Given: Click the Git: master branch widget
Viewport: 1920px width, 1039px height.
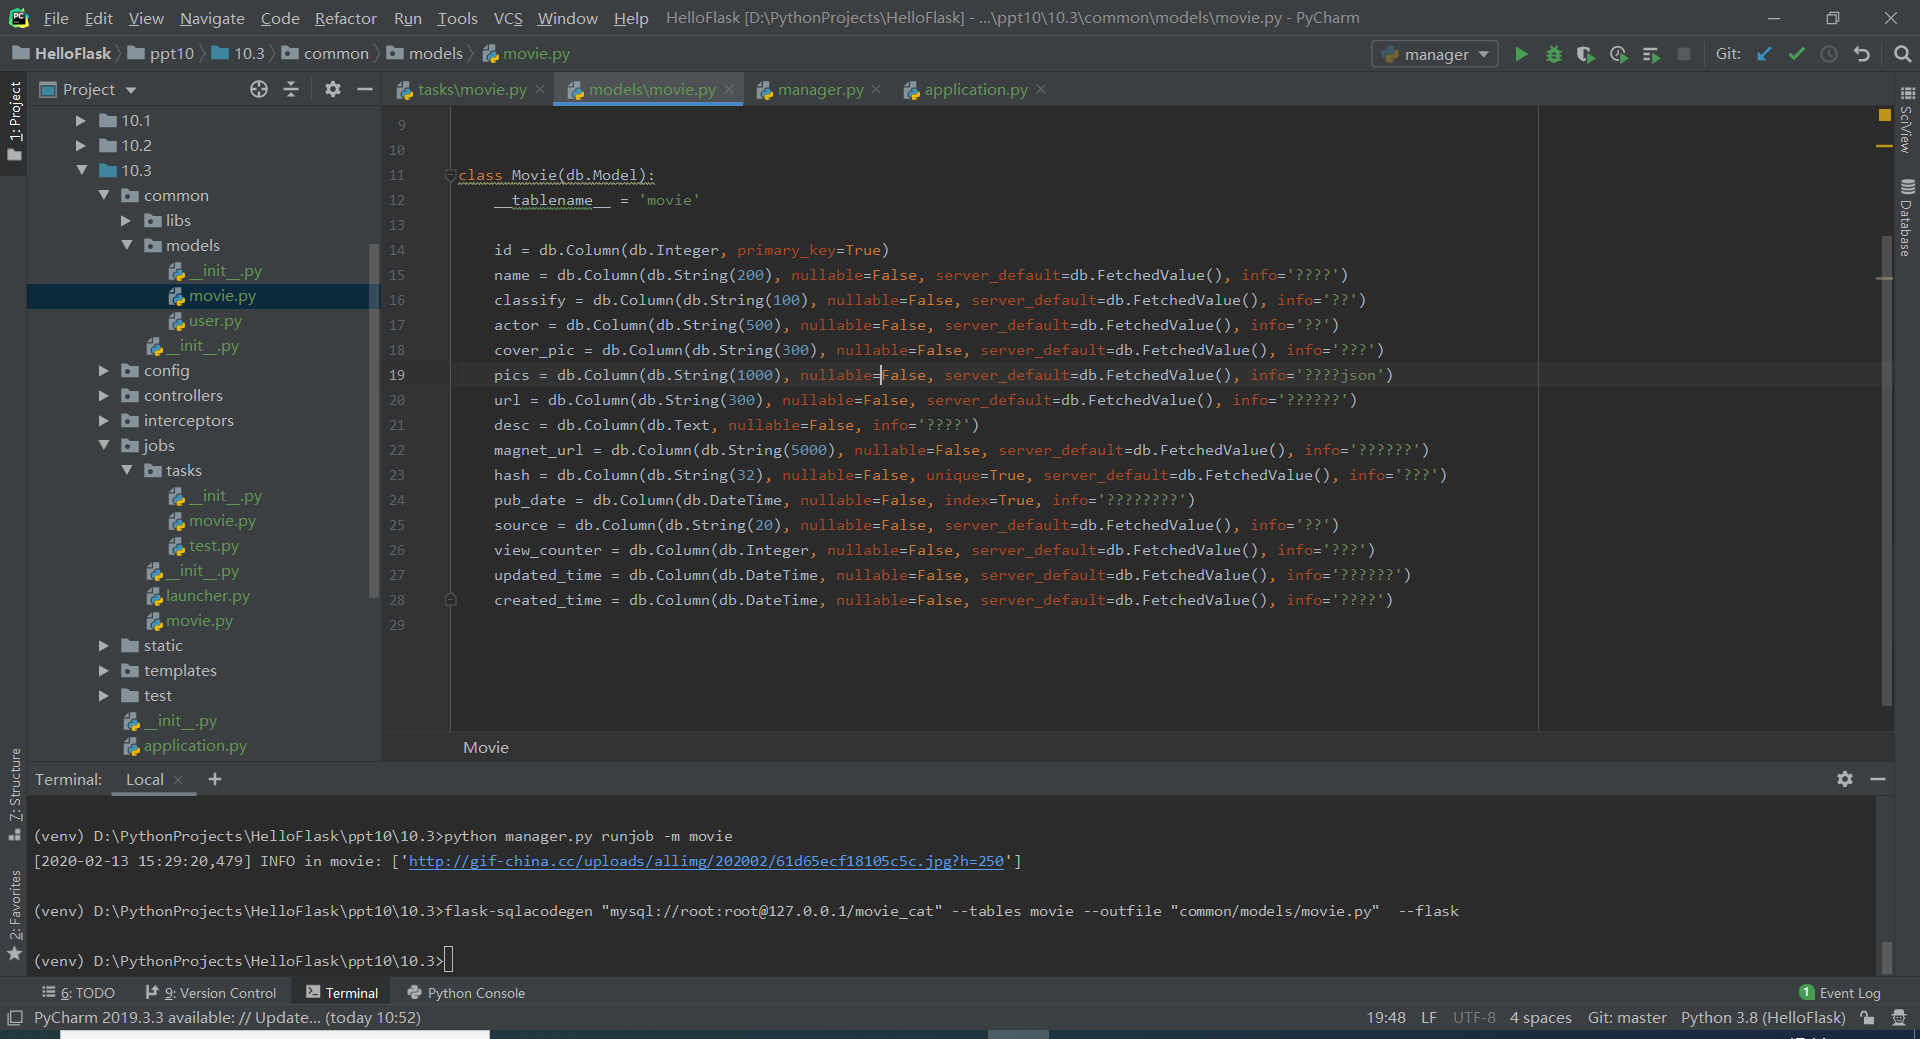Looking at the screenshot, I should click(1627, 1018).
